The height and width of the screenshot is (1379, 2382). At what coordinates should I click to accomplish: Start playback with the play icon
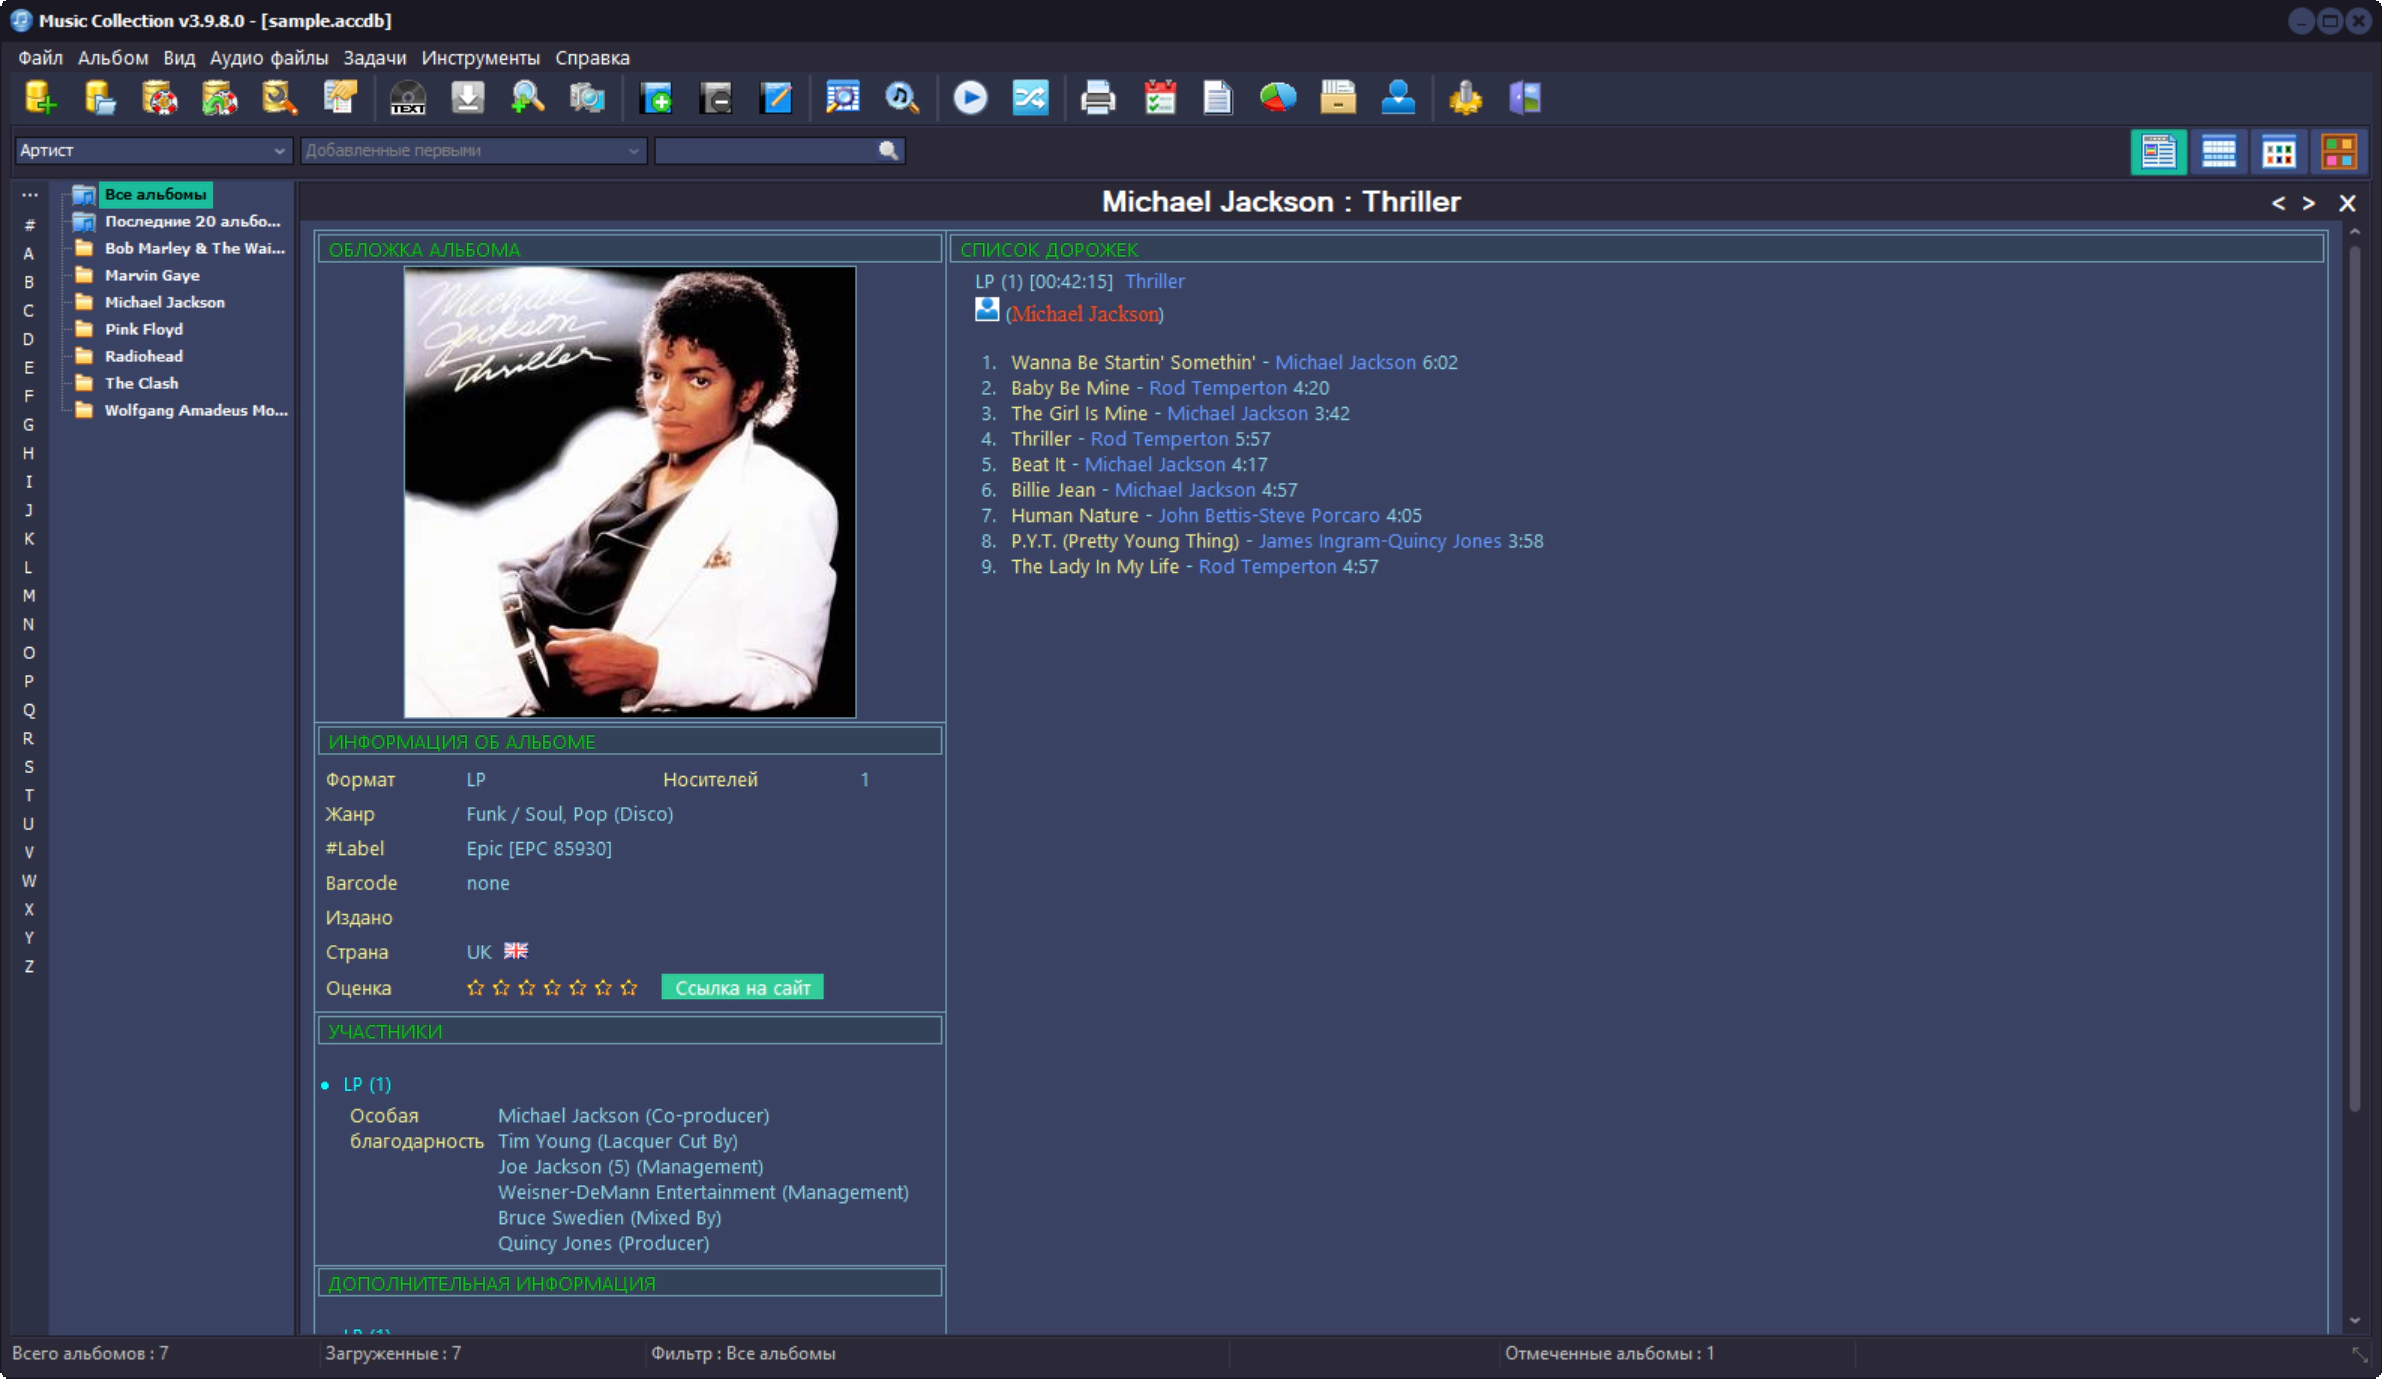[x=970, y=98]
